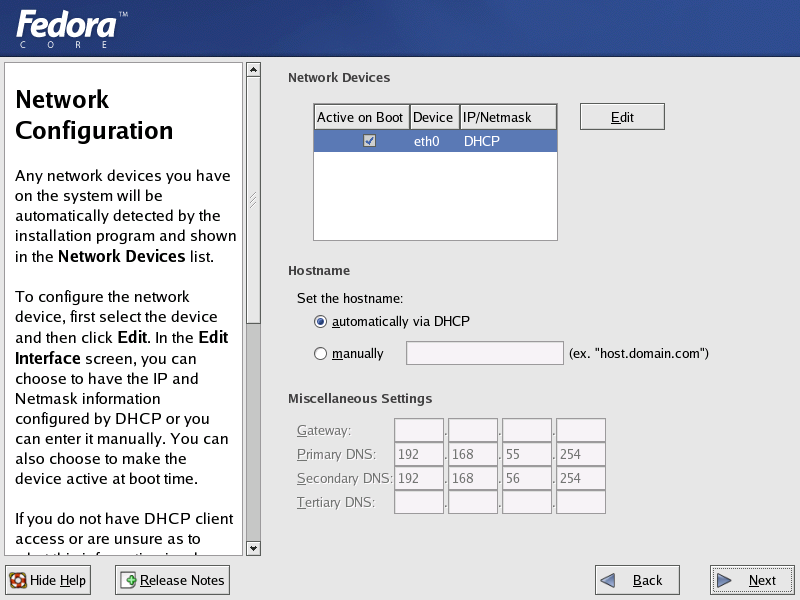Click the Gateway label
800x600 pixels.
[324, 431]
